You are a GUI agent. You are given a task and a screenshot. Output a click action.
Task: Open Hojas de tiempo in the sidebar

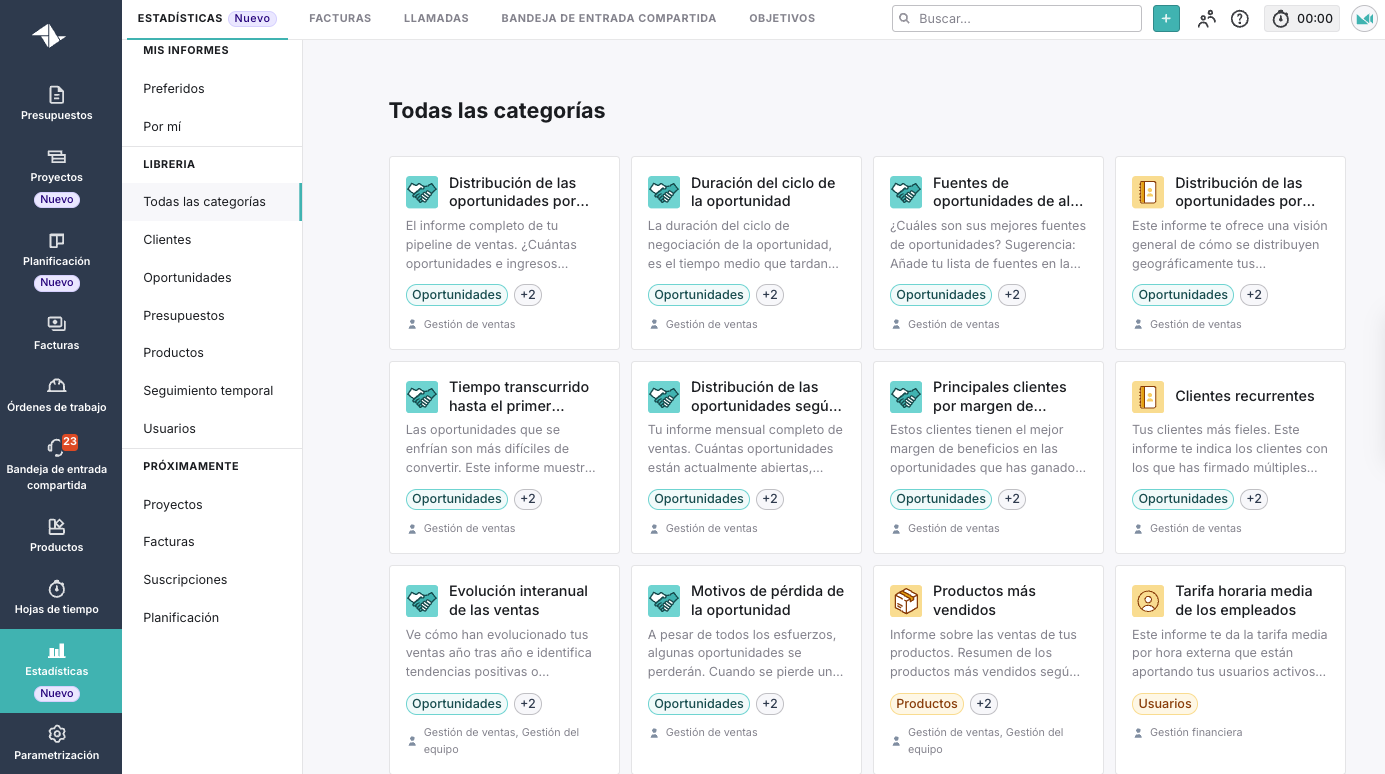point(57,598)
